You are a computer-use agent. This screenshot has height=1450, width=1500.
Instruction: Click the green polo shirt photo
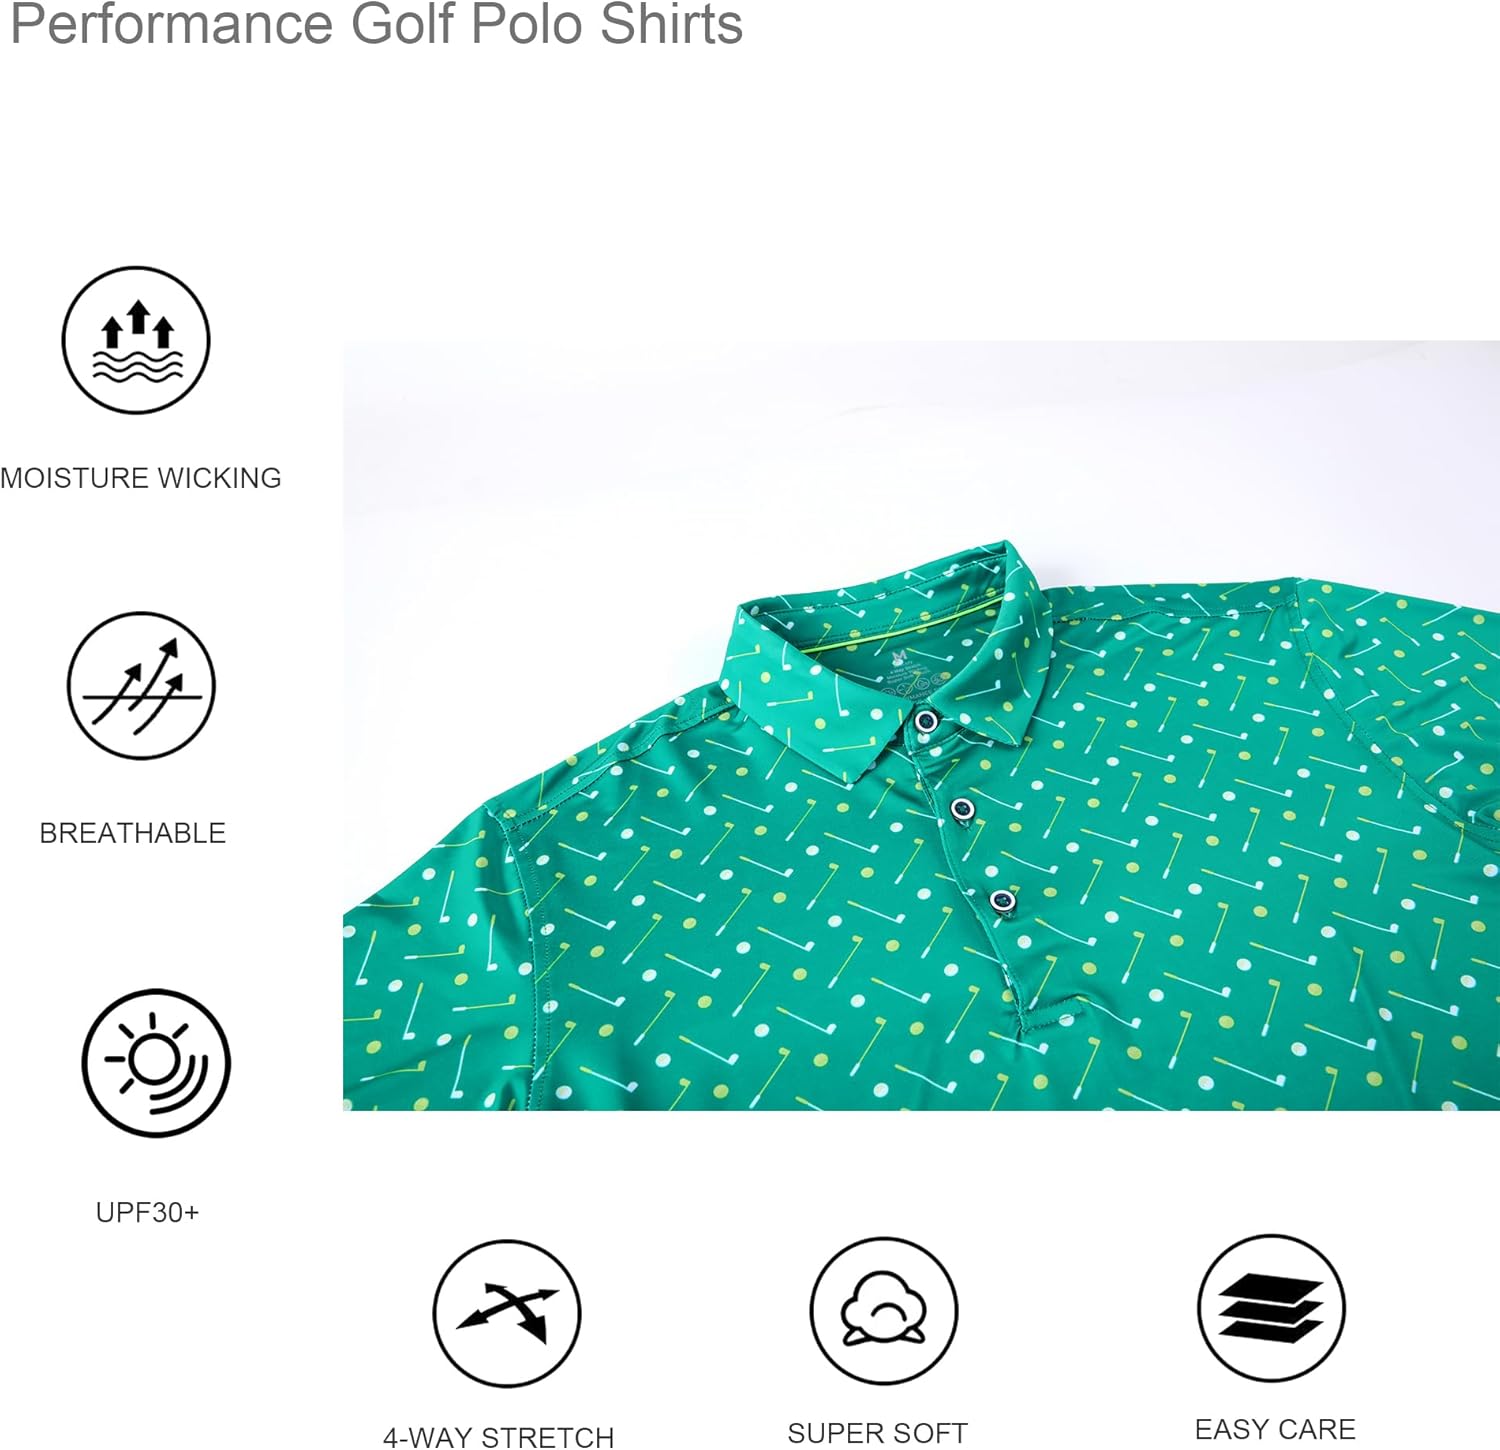[921, 726]
